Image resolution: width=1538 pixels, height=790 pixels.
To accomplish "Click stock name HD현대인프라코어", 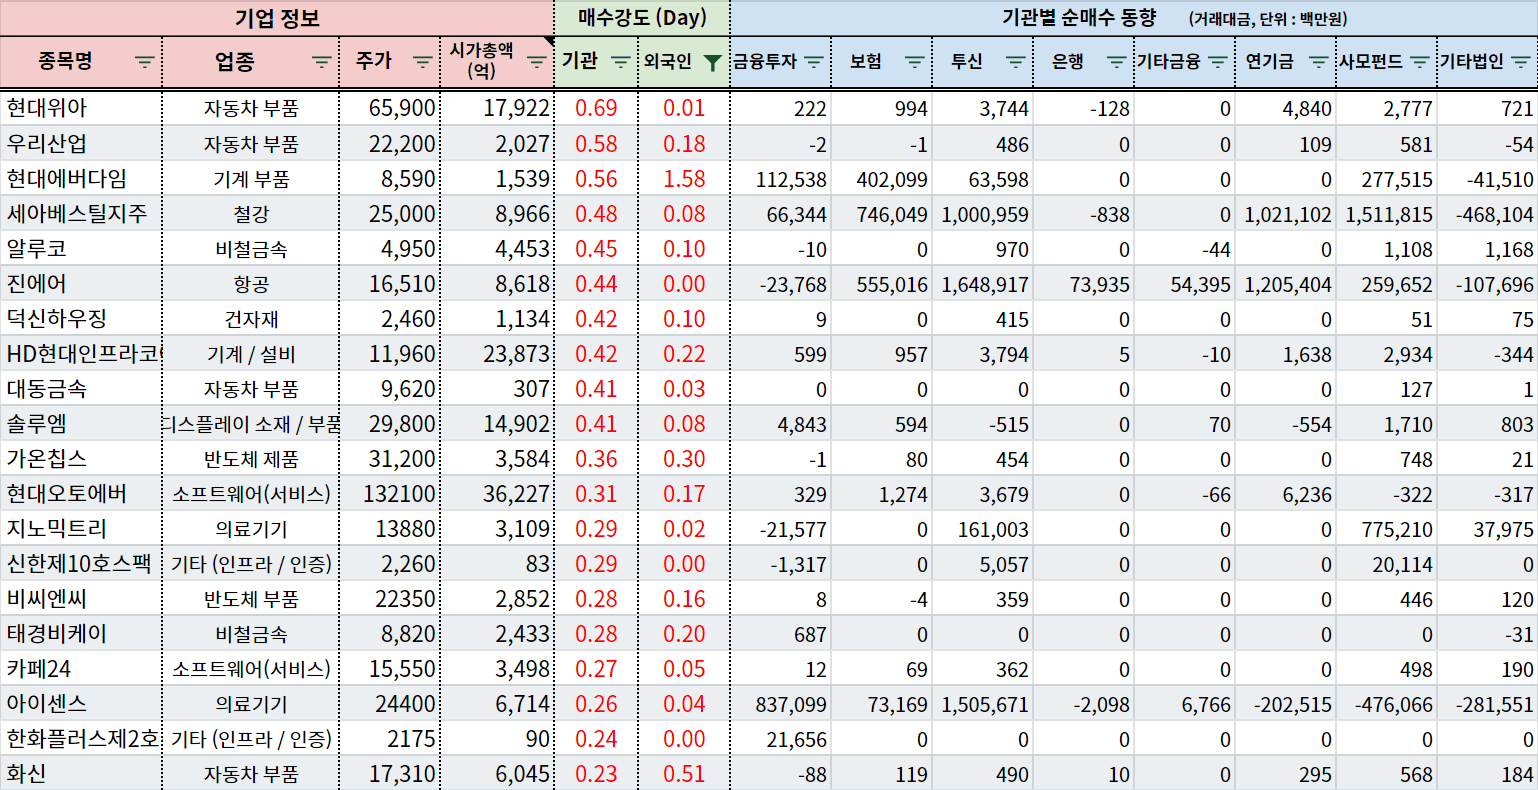I will [84, 353].
